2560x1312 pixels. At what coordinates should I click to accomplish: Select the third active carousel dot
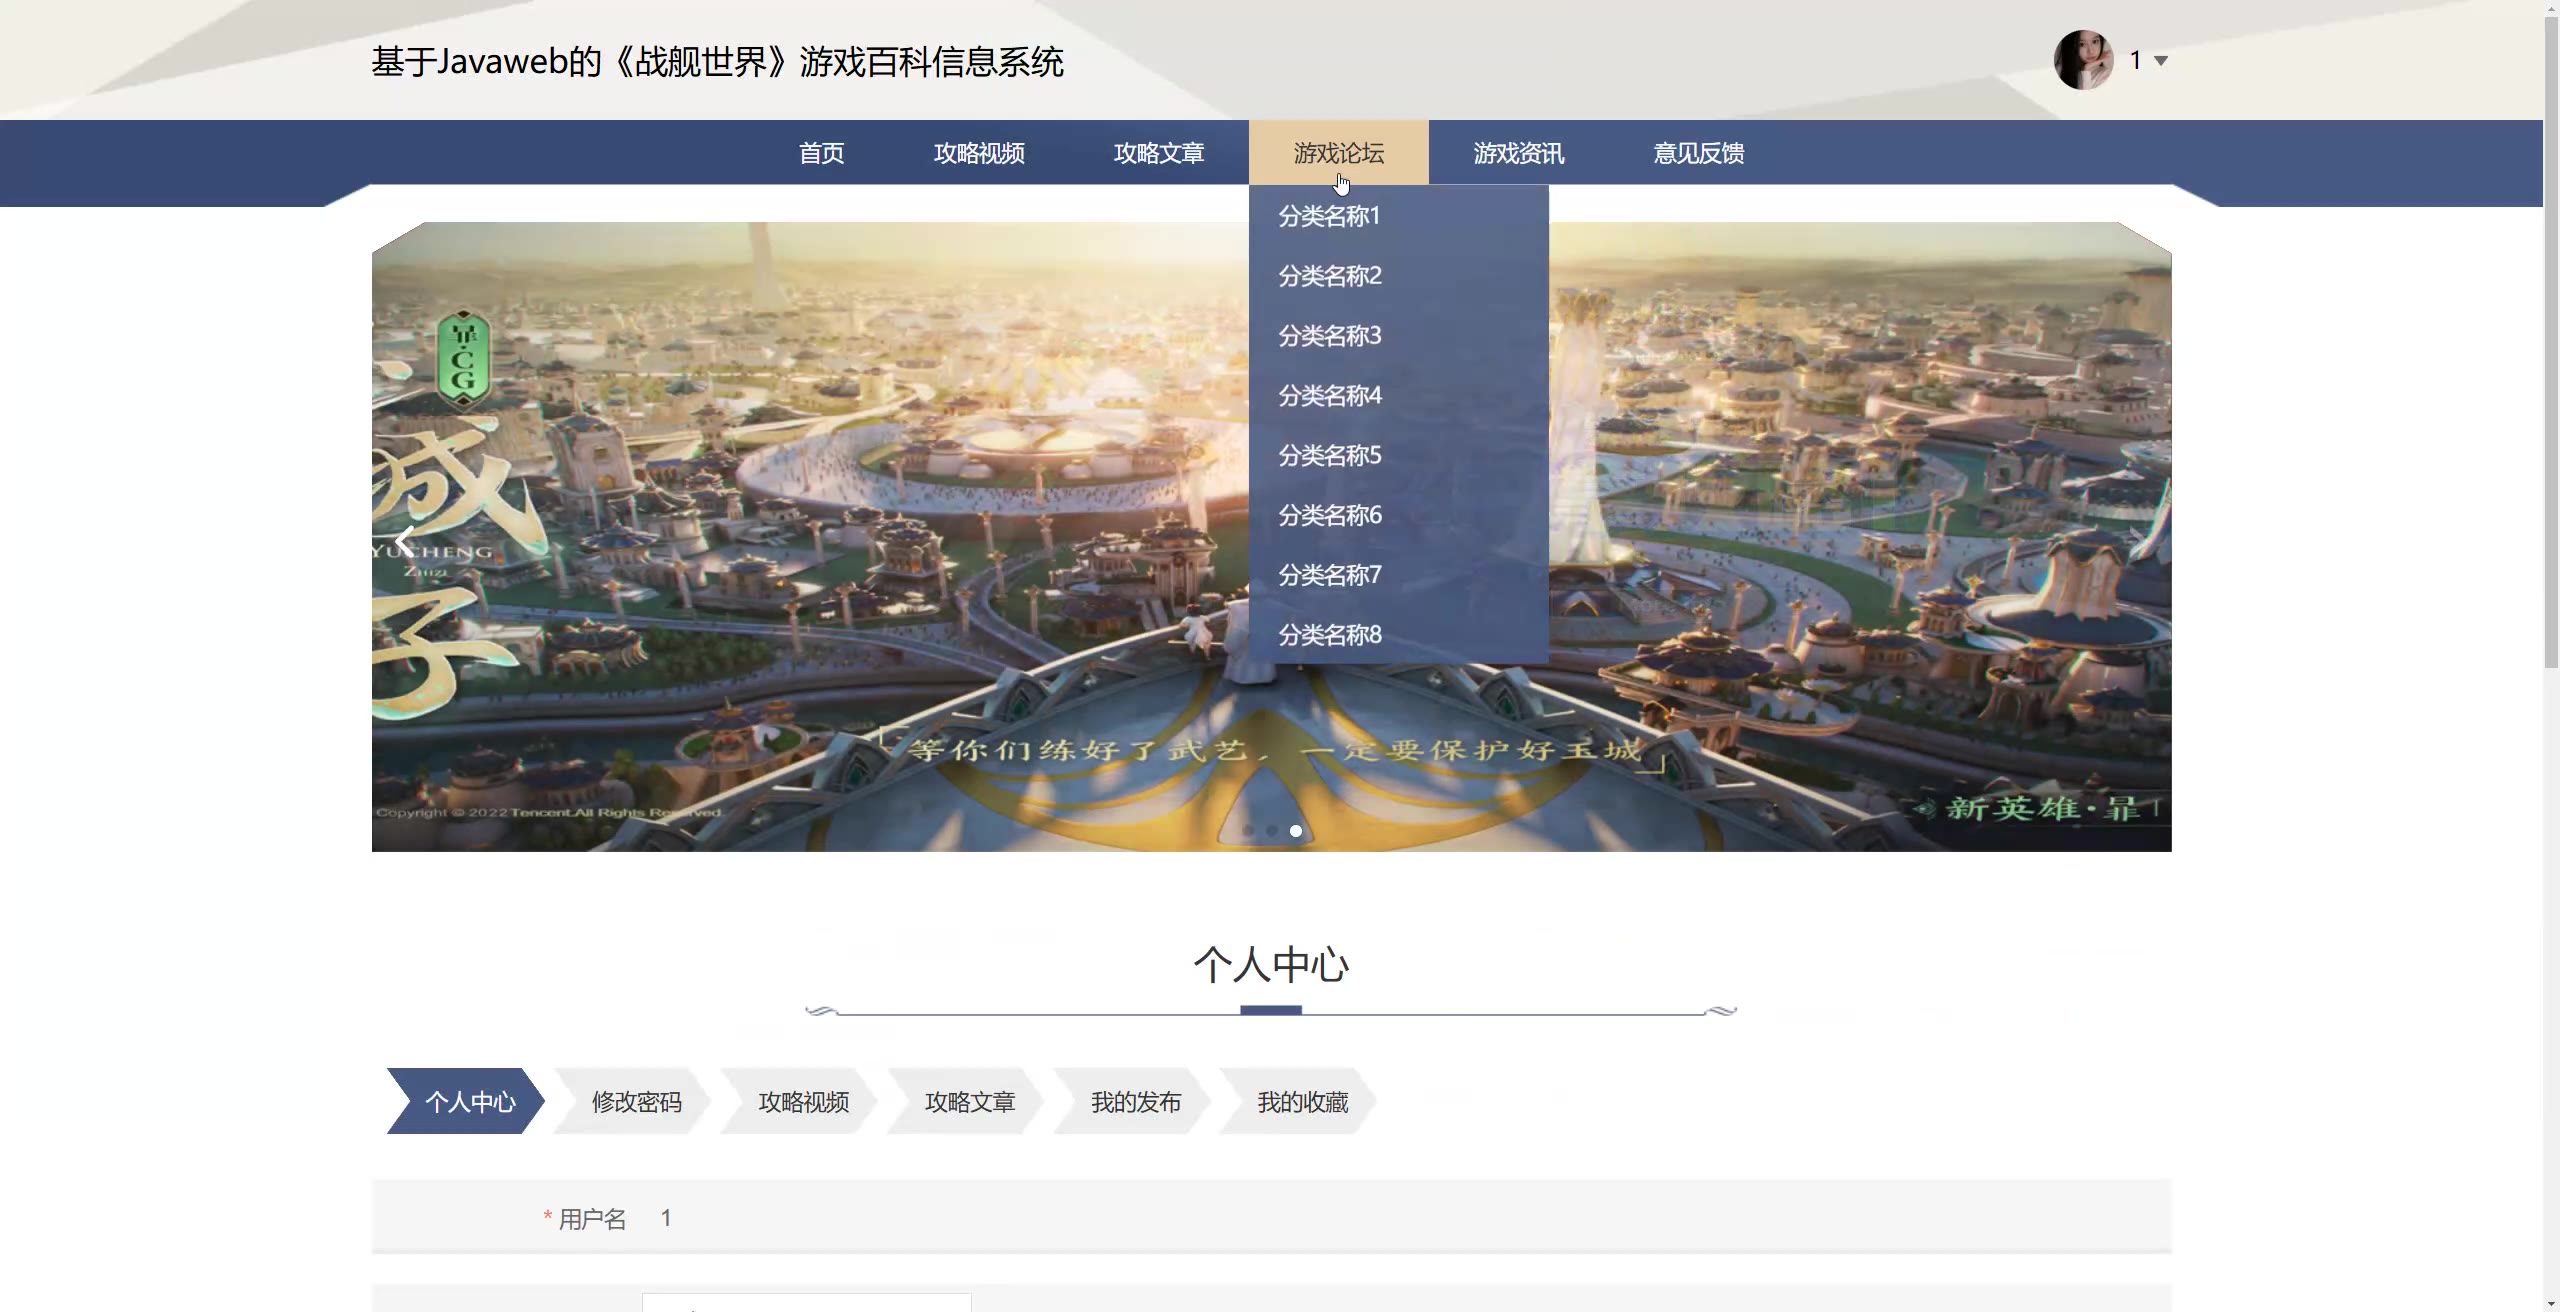1296,831
